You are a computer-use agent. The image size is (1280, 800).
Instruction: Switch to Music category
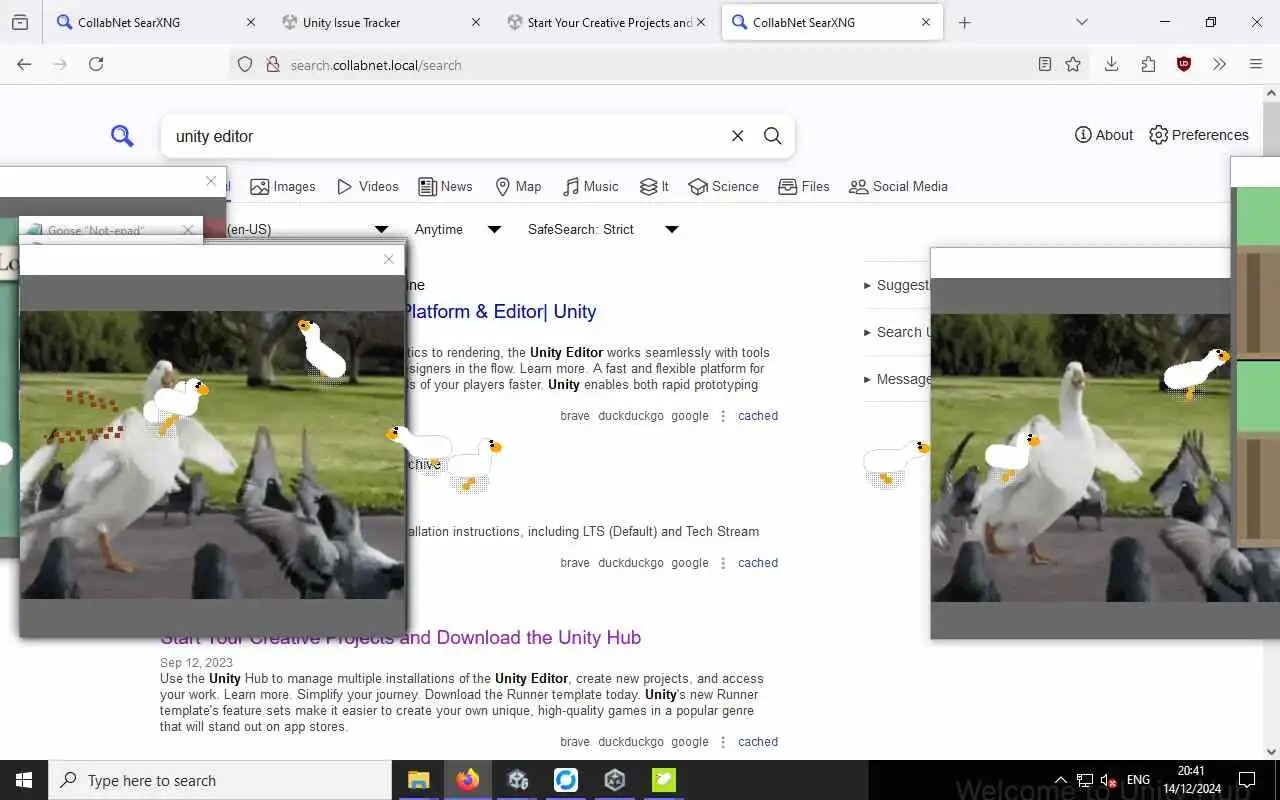click(x=590, y=186)
